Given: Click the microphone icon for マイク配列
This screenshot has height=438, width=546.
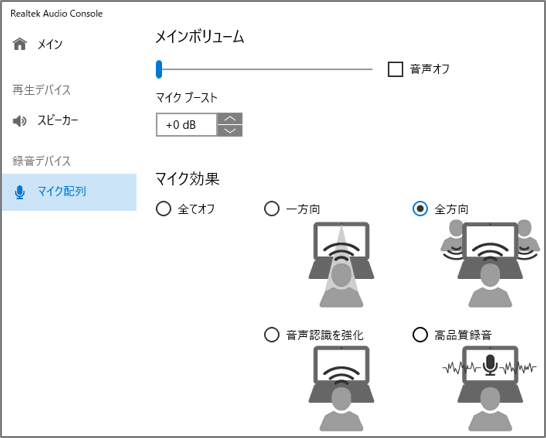Looking at the screenshot, I should 20,192.
